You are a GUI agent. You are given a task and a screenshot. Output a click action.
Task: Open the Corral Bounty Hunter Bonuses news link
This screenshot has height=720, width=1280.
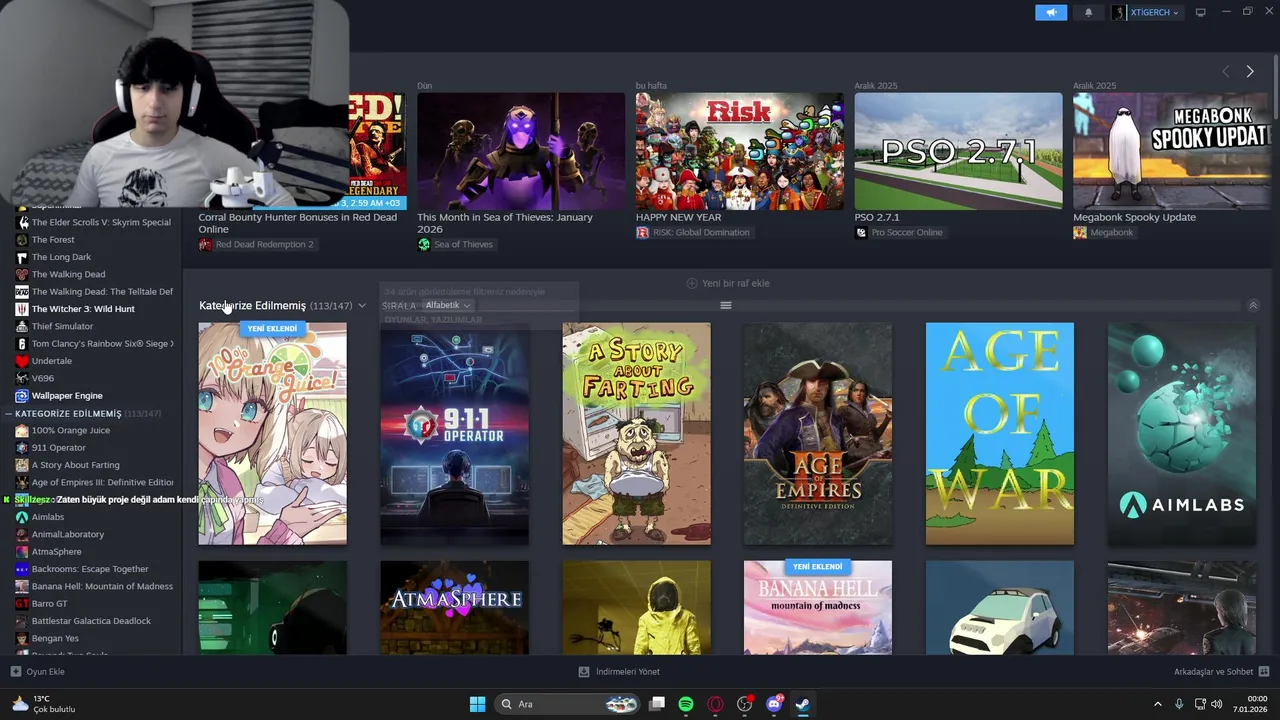(x=298, y=223)
